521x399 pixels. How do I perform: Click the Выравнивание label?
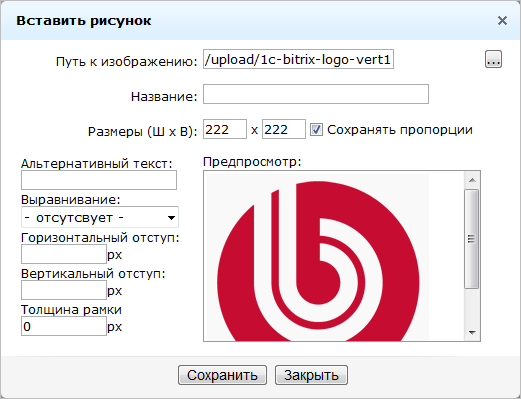(x=71, y=200)
